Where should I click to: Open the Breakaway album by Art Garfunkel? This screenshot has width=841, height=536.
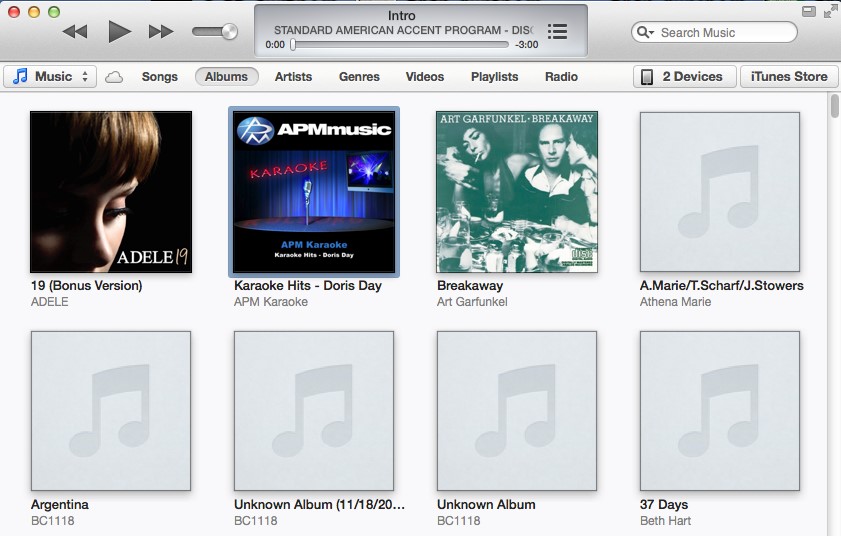(517, 192)
